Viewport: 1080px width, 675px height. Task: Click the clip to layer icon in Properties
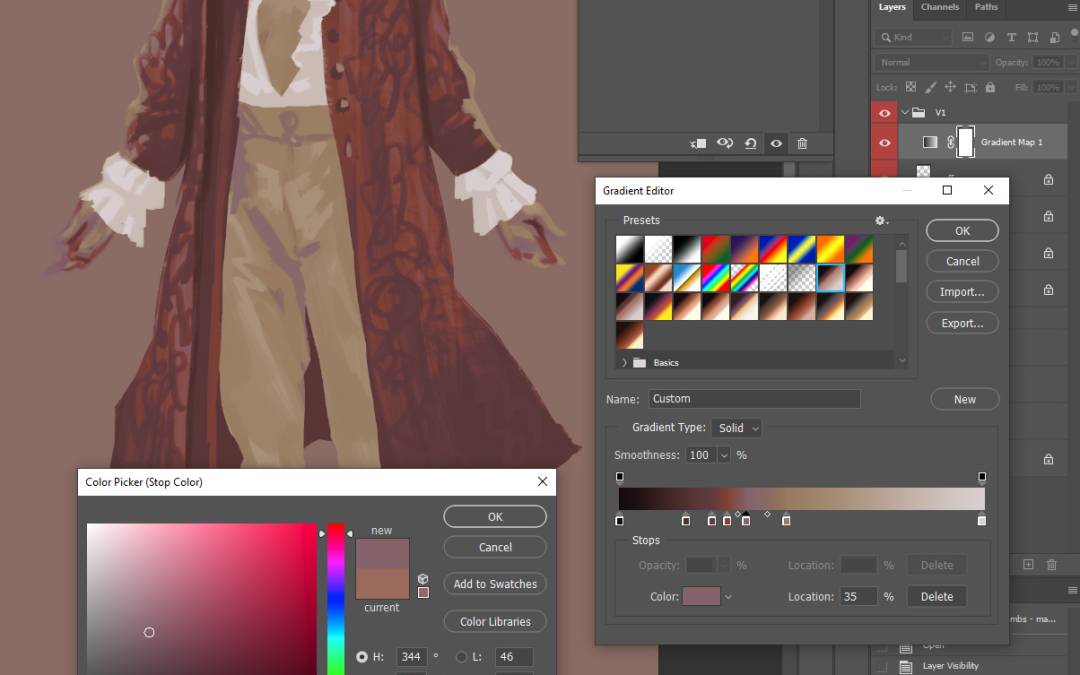(699, 144)
